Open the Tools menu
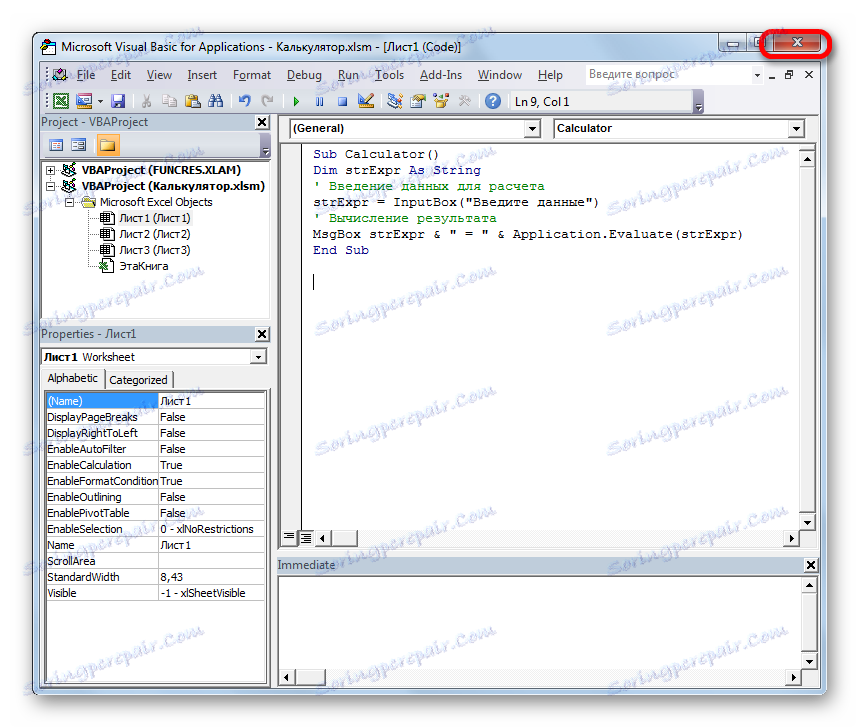The width and height of the screenshot is (860, 728). tap(389, 75)
